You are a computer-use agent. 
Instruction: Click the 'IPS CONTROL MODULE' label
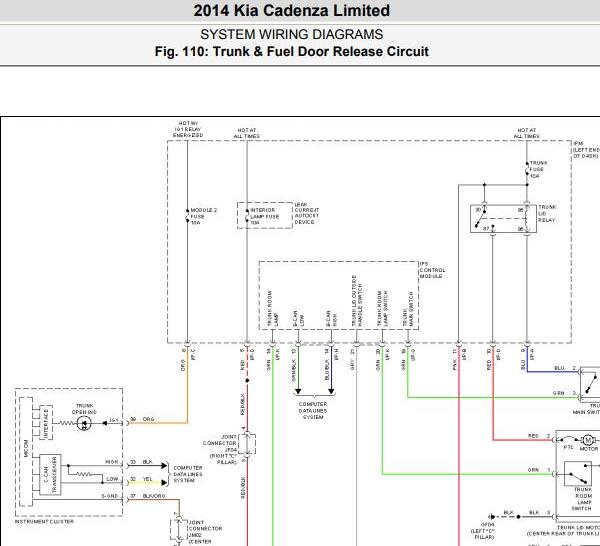(x=432, y=270)
